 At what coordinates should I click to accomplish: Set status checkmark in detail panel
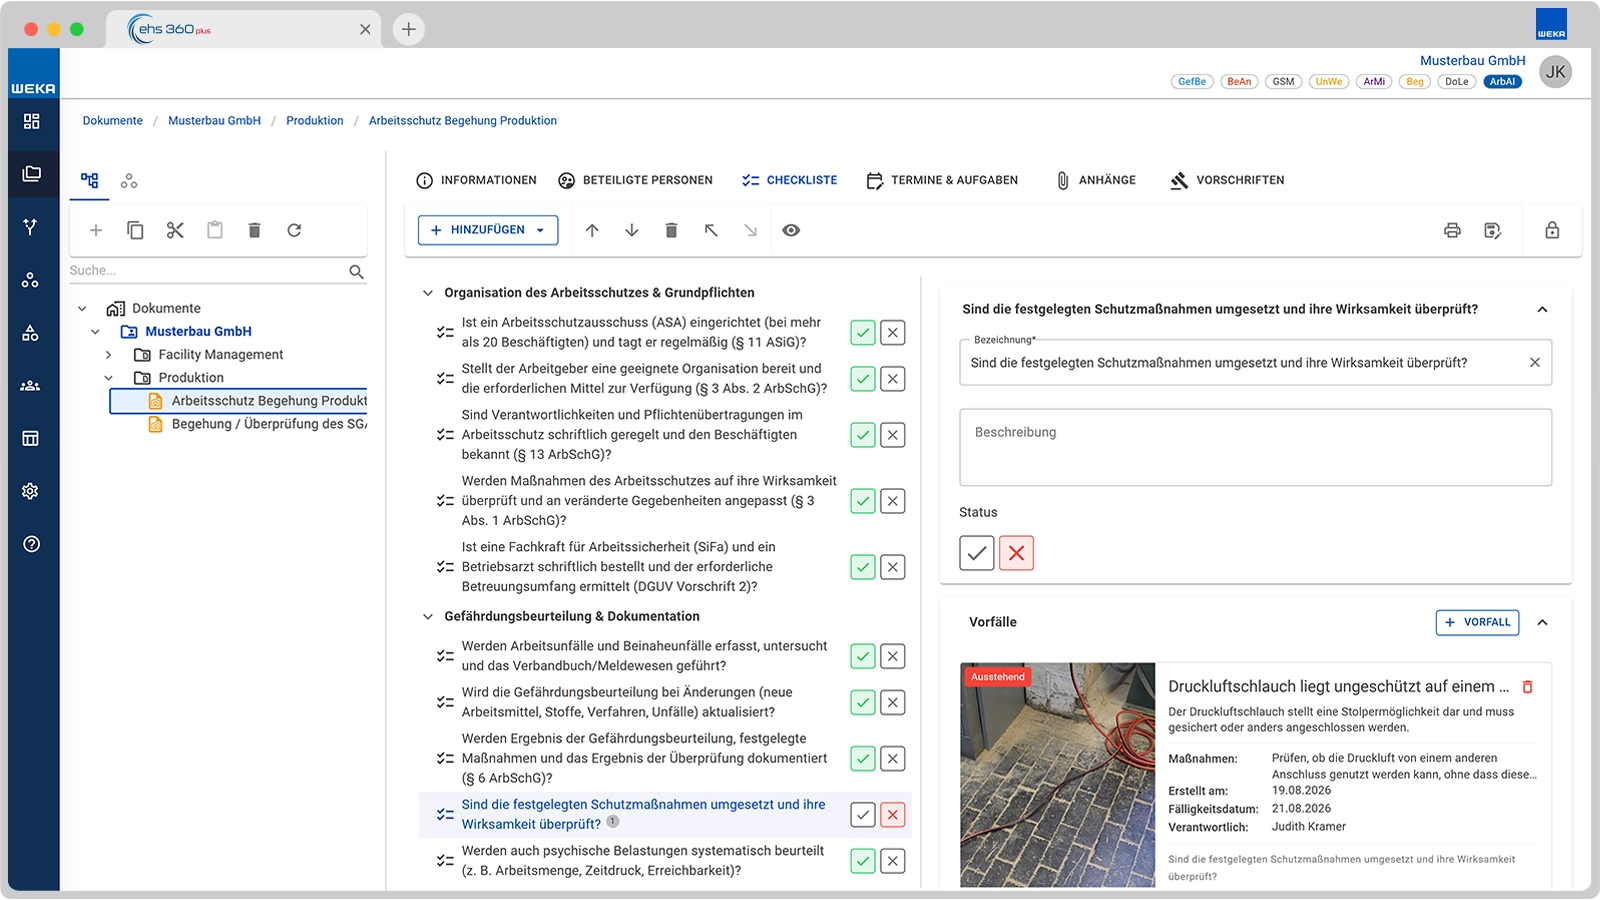[x=977, y=553]
